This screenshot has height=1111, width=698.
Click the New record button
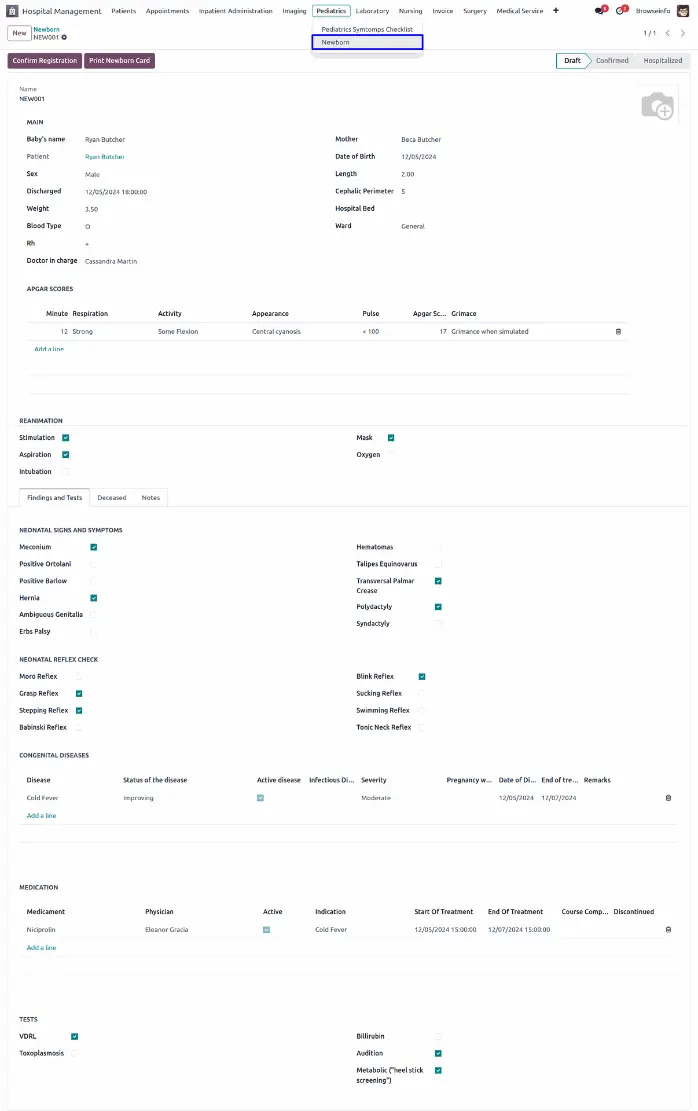click(x=19, y=33)
